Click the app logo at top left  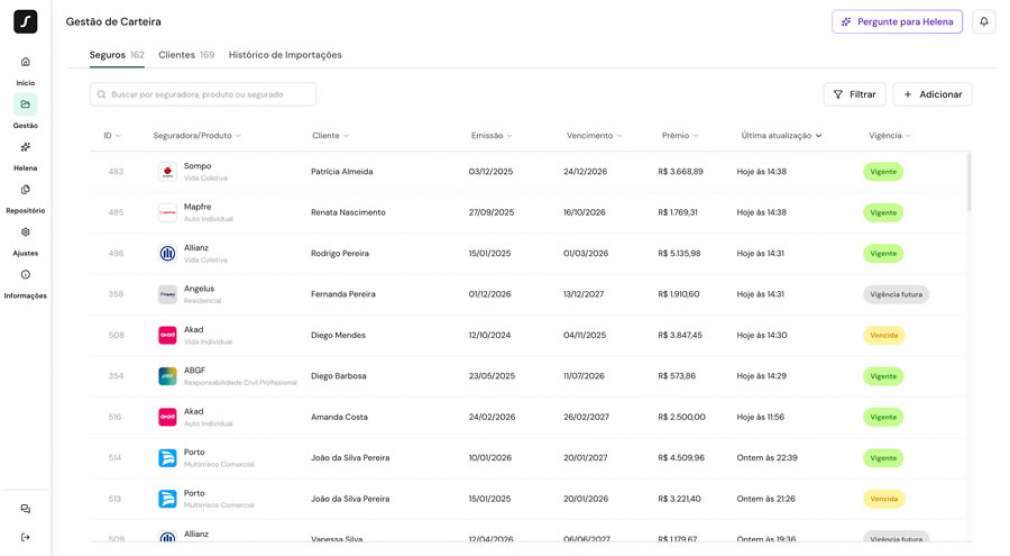point(25,22)
